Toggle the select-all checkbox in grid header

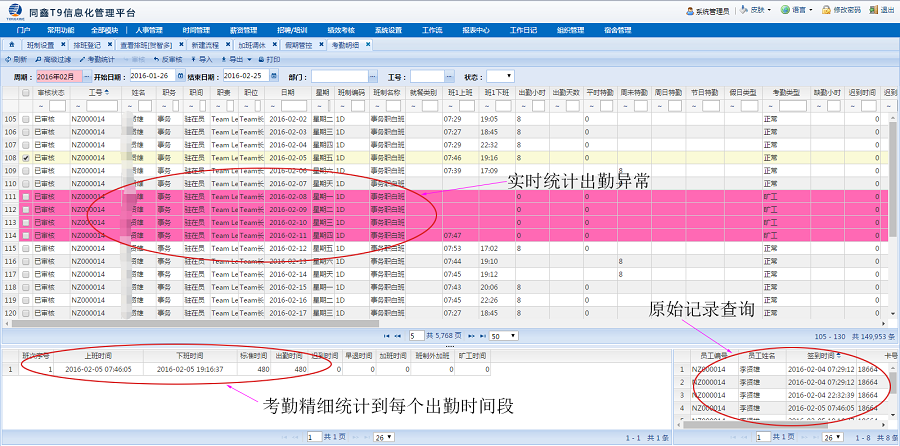pos(26,92)
